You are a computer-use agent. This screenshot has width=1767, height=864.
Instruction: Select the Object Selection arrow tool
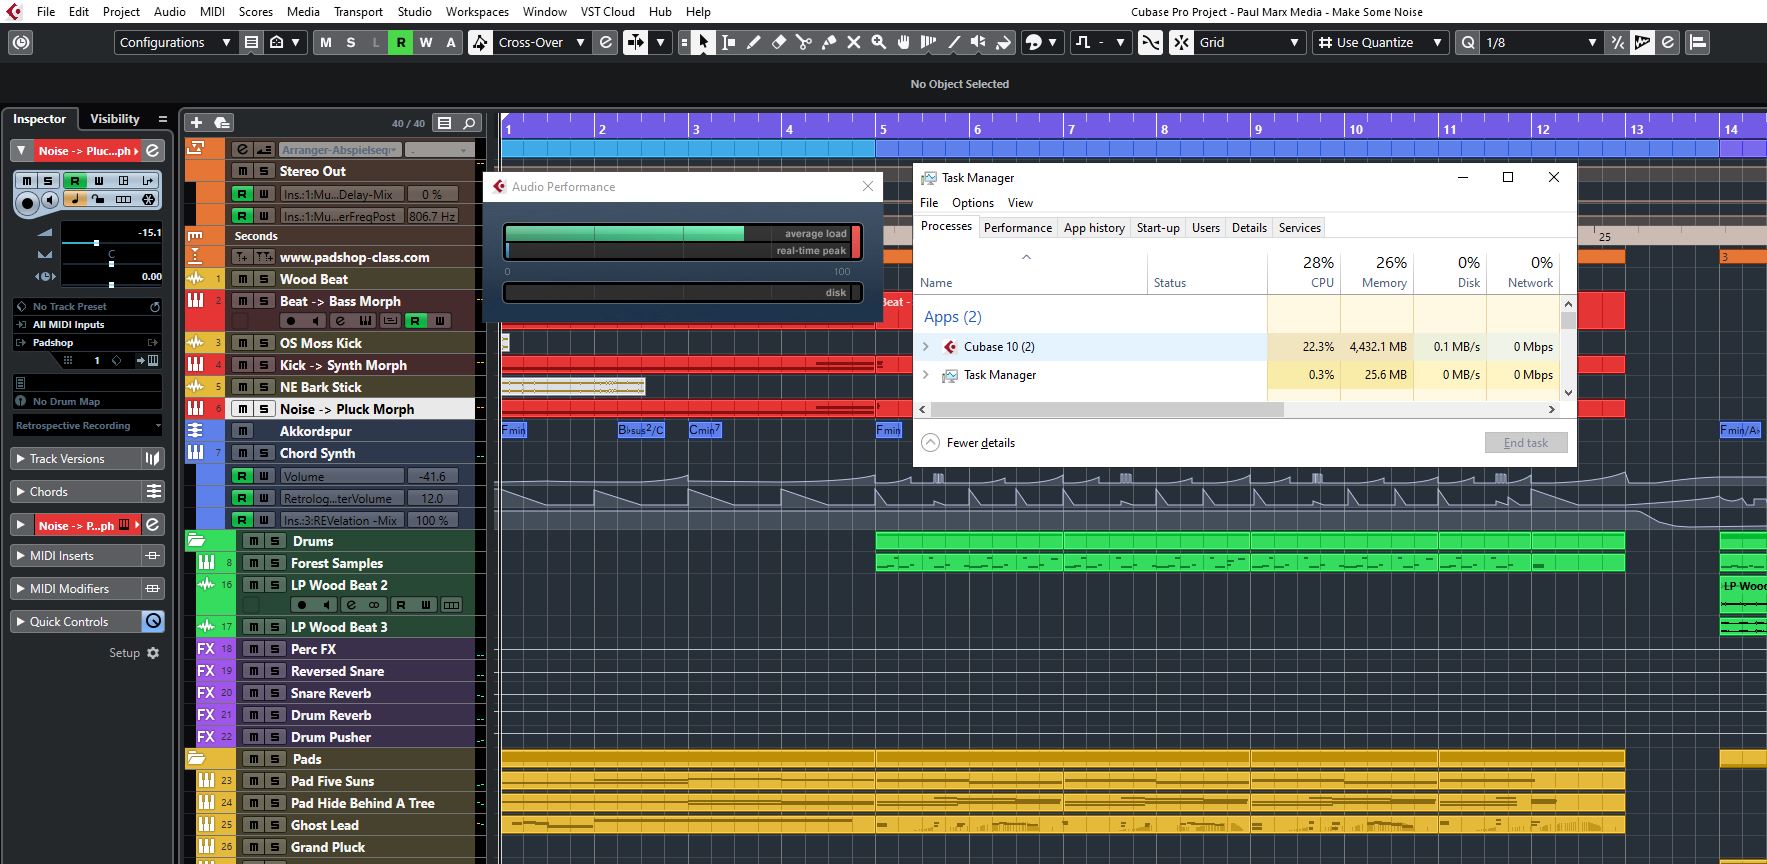click(704, 42)
